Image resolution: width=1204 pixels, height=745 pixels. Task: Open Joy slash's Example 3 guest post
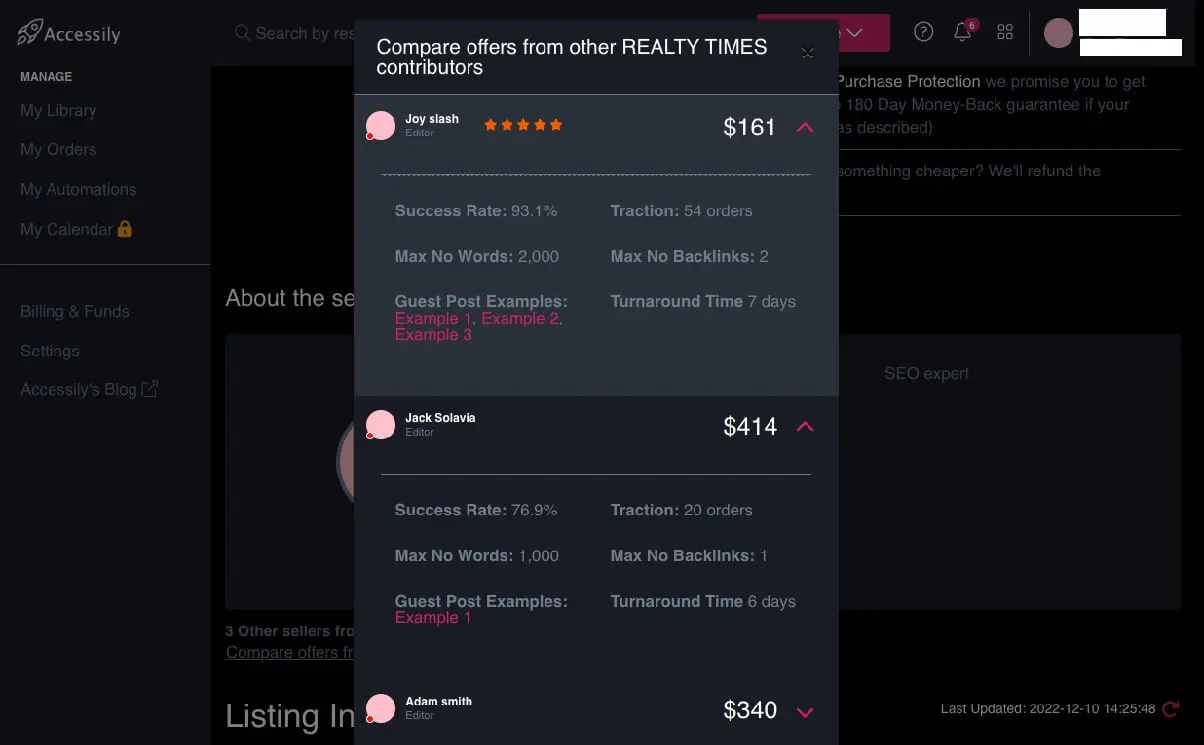(x=433, y=334)
